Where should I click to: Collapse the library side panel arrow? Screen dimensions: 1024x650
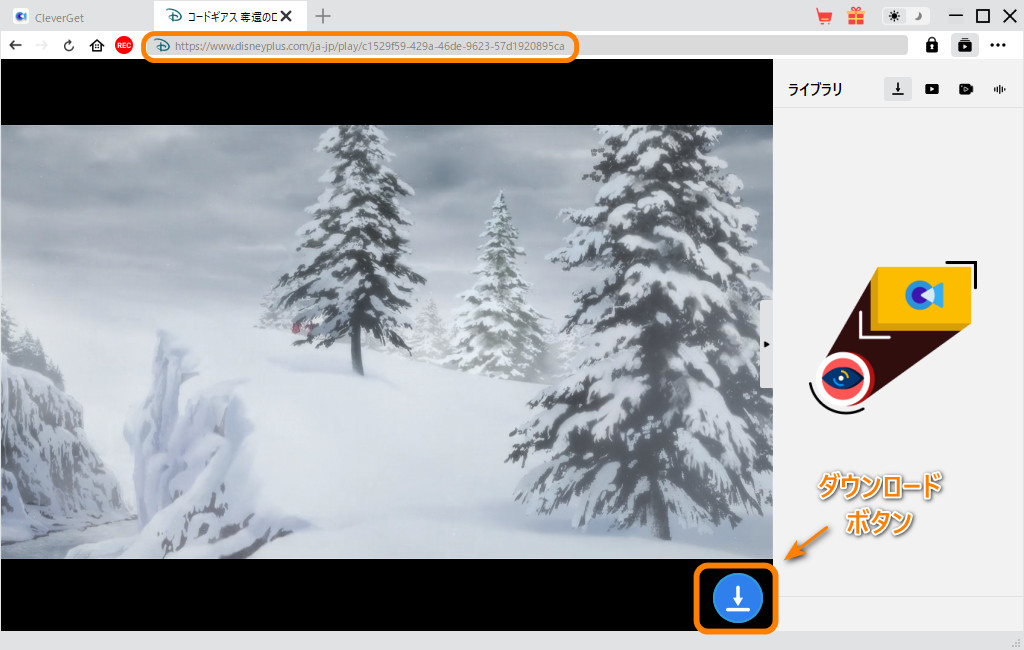[766, 344]
